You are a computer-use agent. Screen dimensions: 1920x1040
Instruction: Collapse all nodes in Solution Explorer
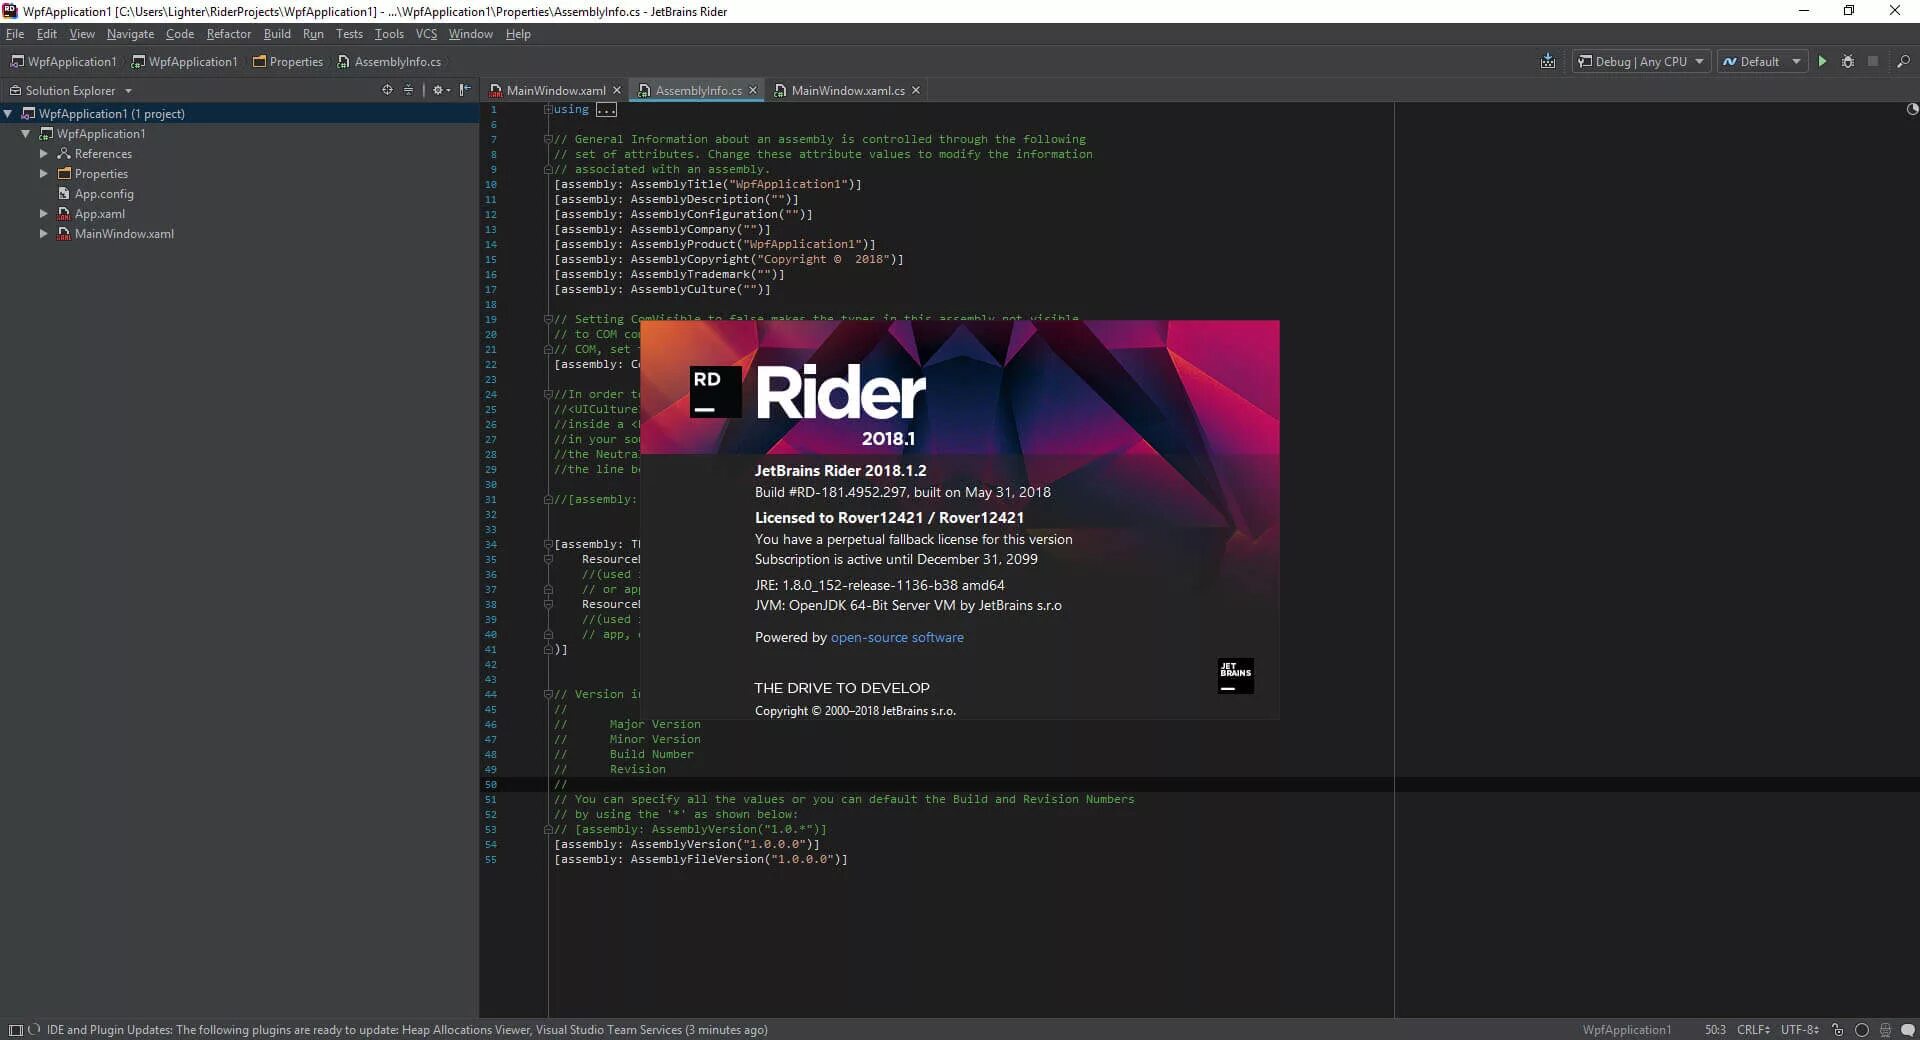tap(408, 90)
